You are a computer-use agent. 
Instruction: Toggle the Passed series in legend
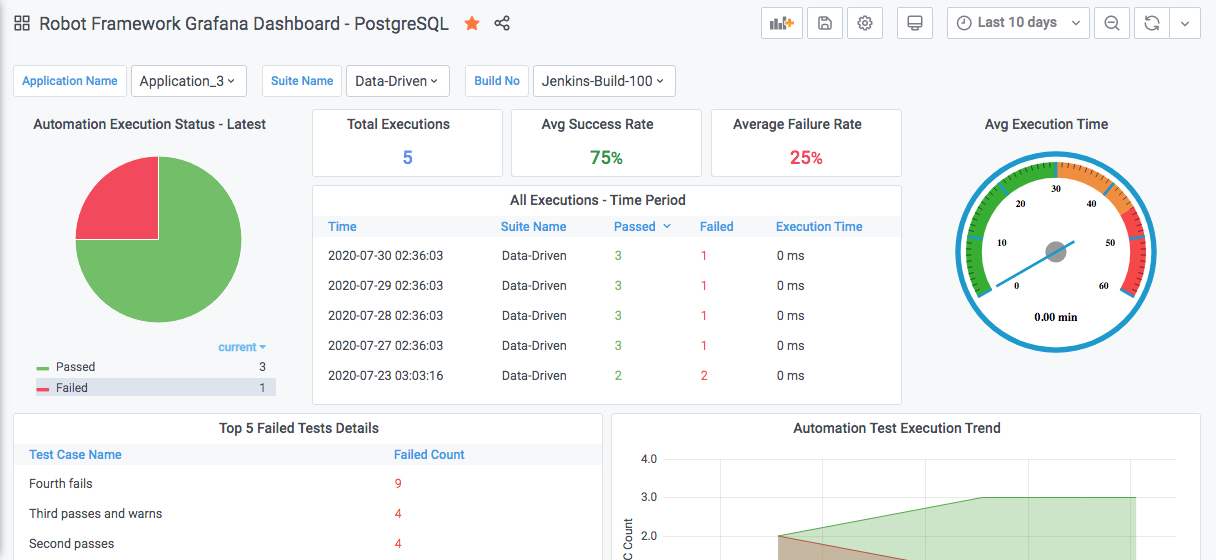(75, 367)
